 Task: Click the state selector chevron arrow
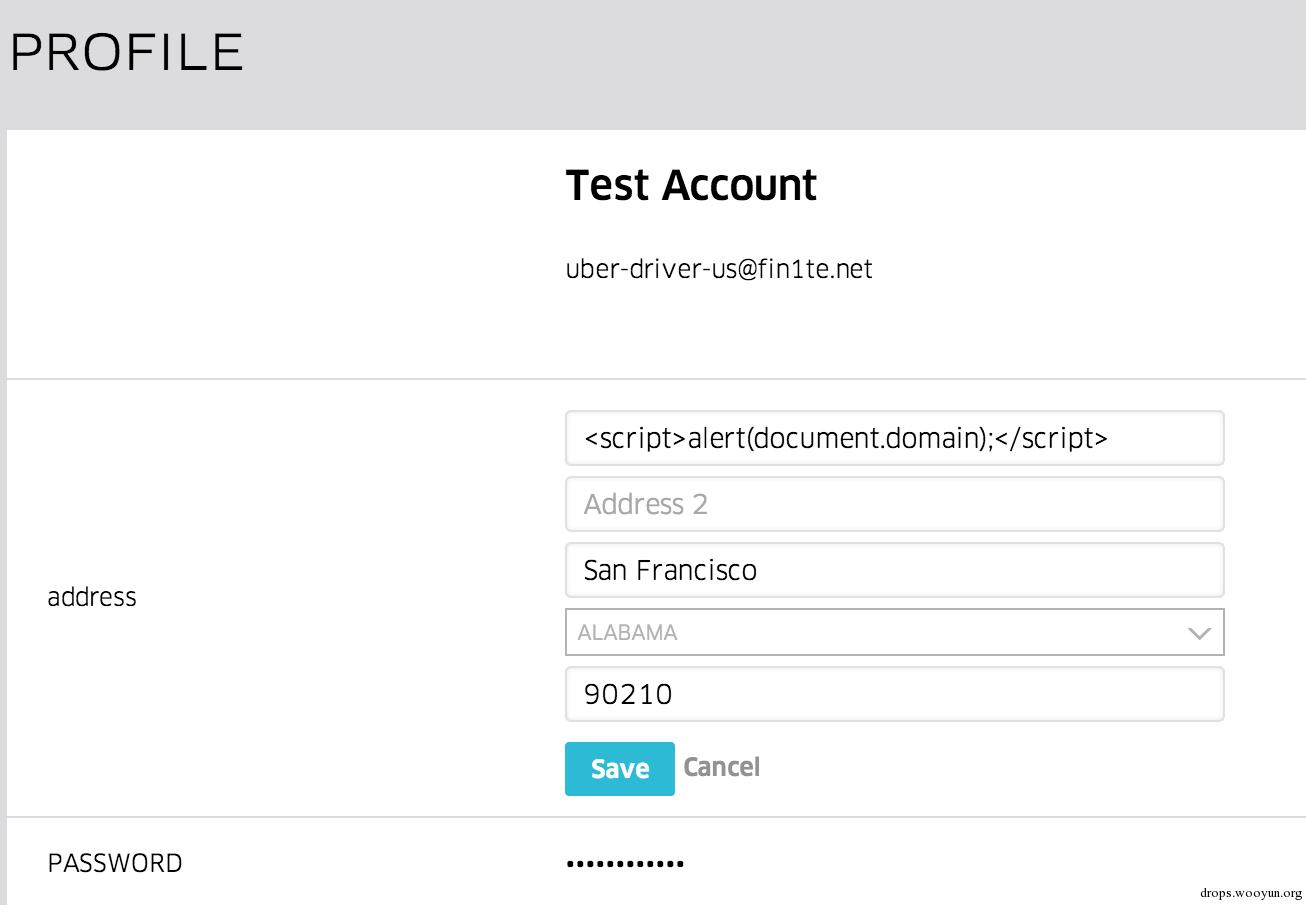click(1198, 633)
